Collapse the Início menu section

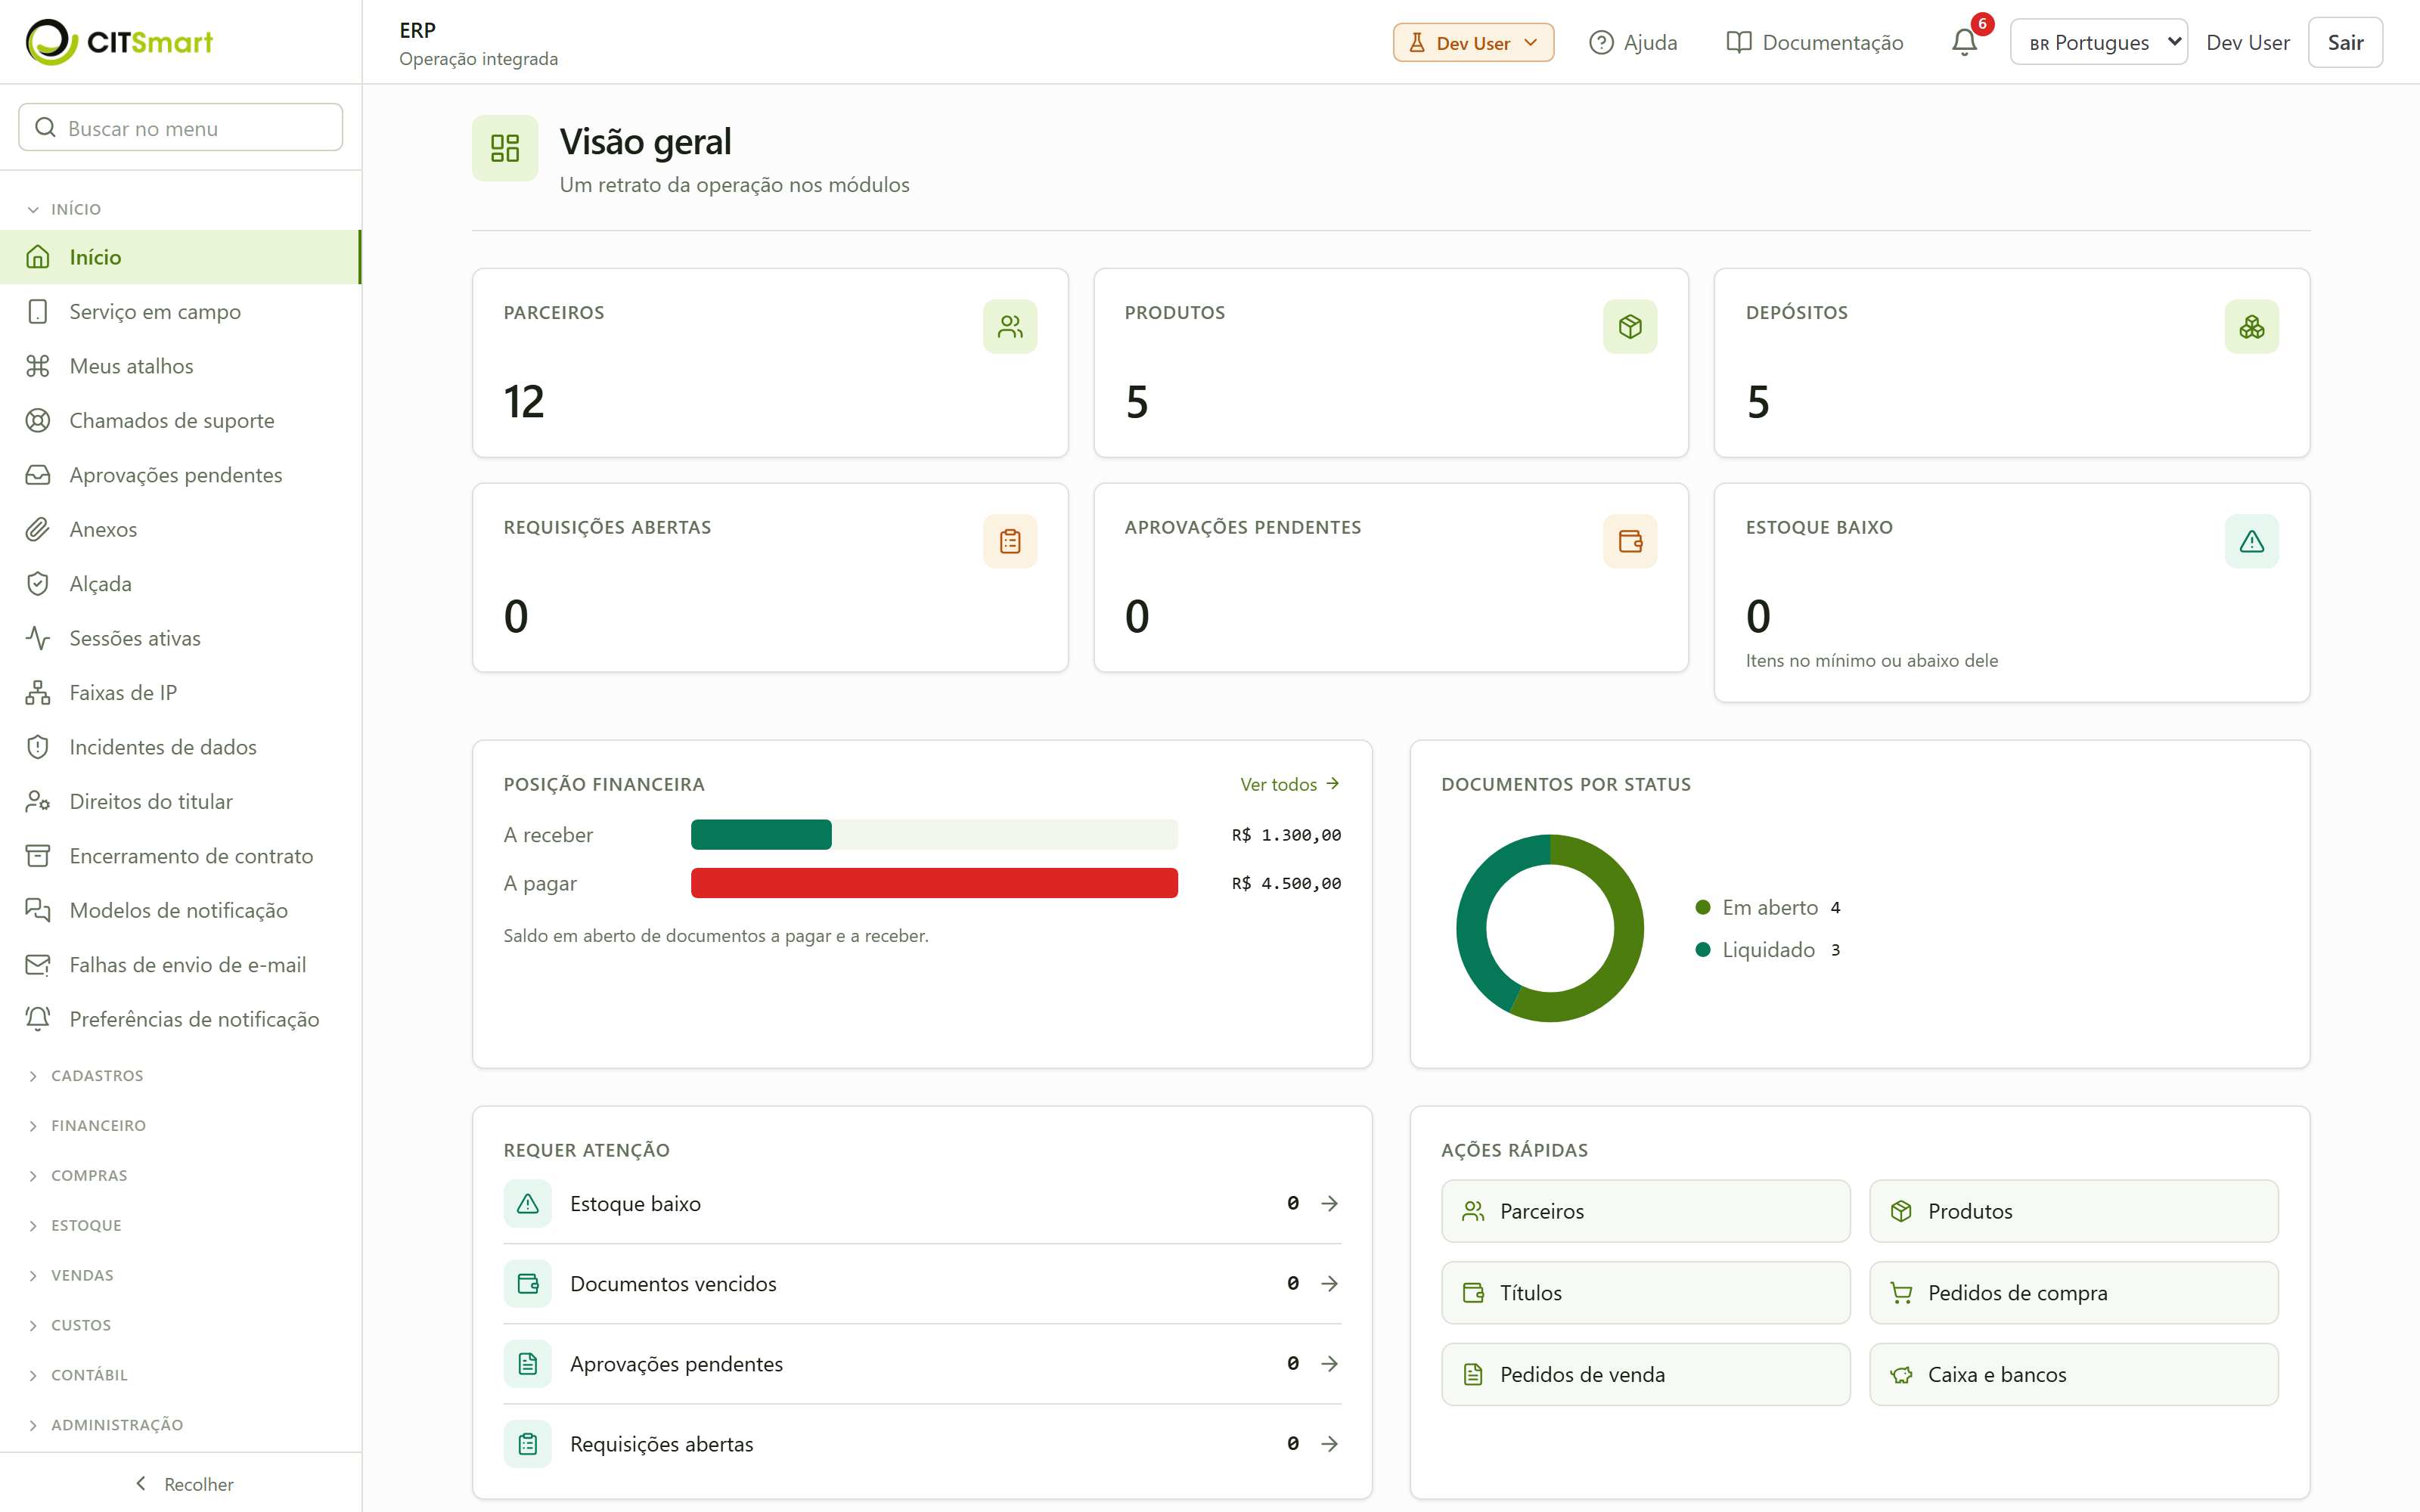point(76,209)
